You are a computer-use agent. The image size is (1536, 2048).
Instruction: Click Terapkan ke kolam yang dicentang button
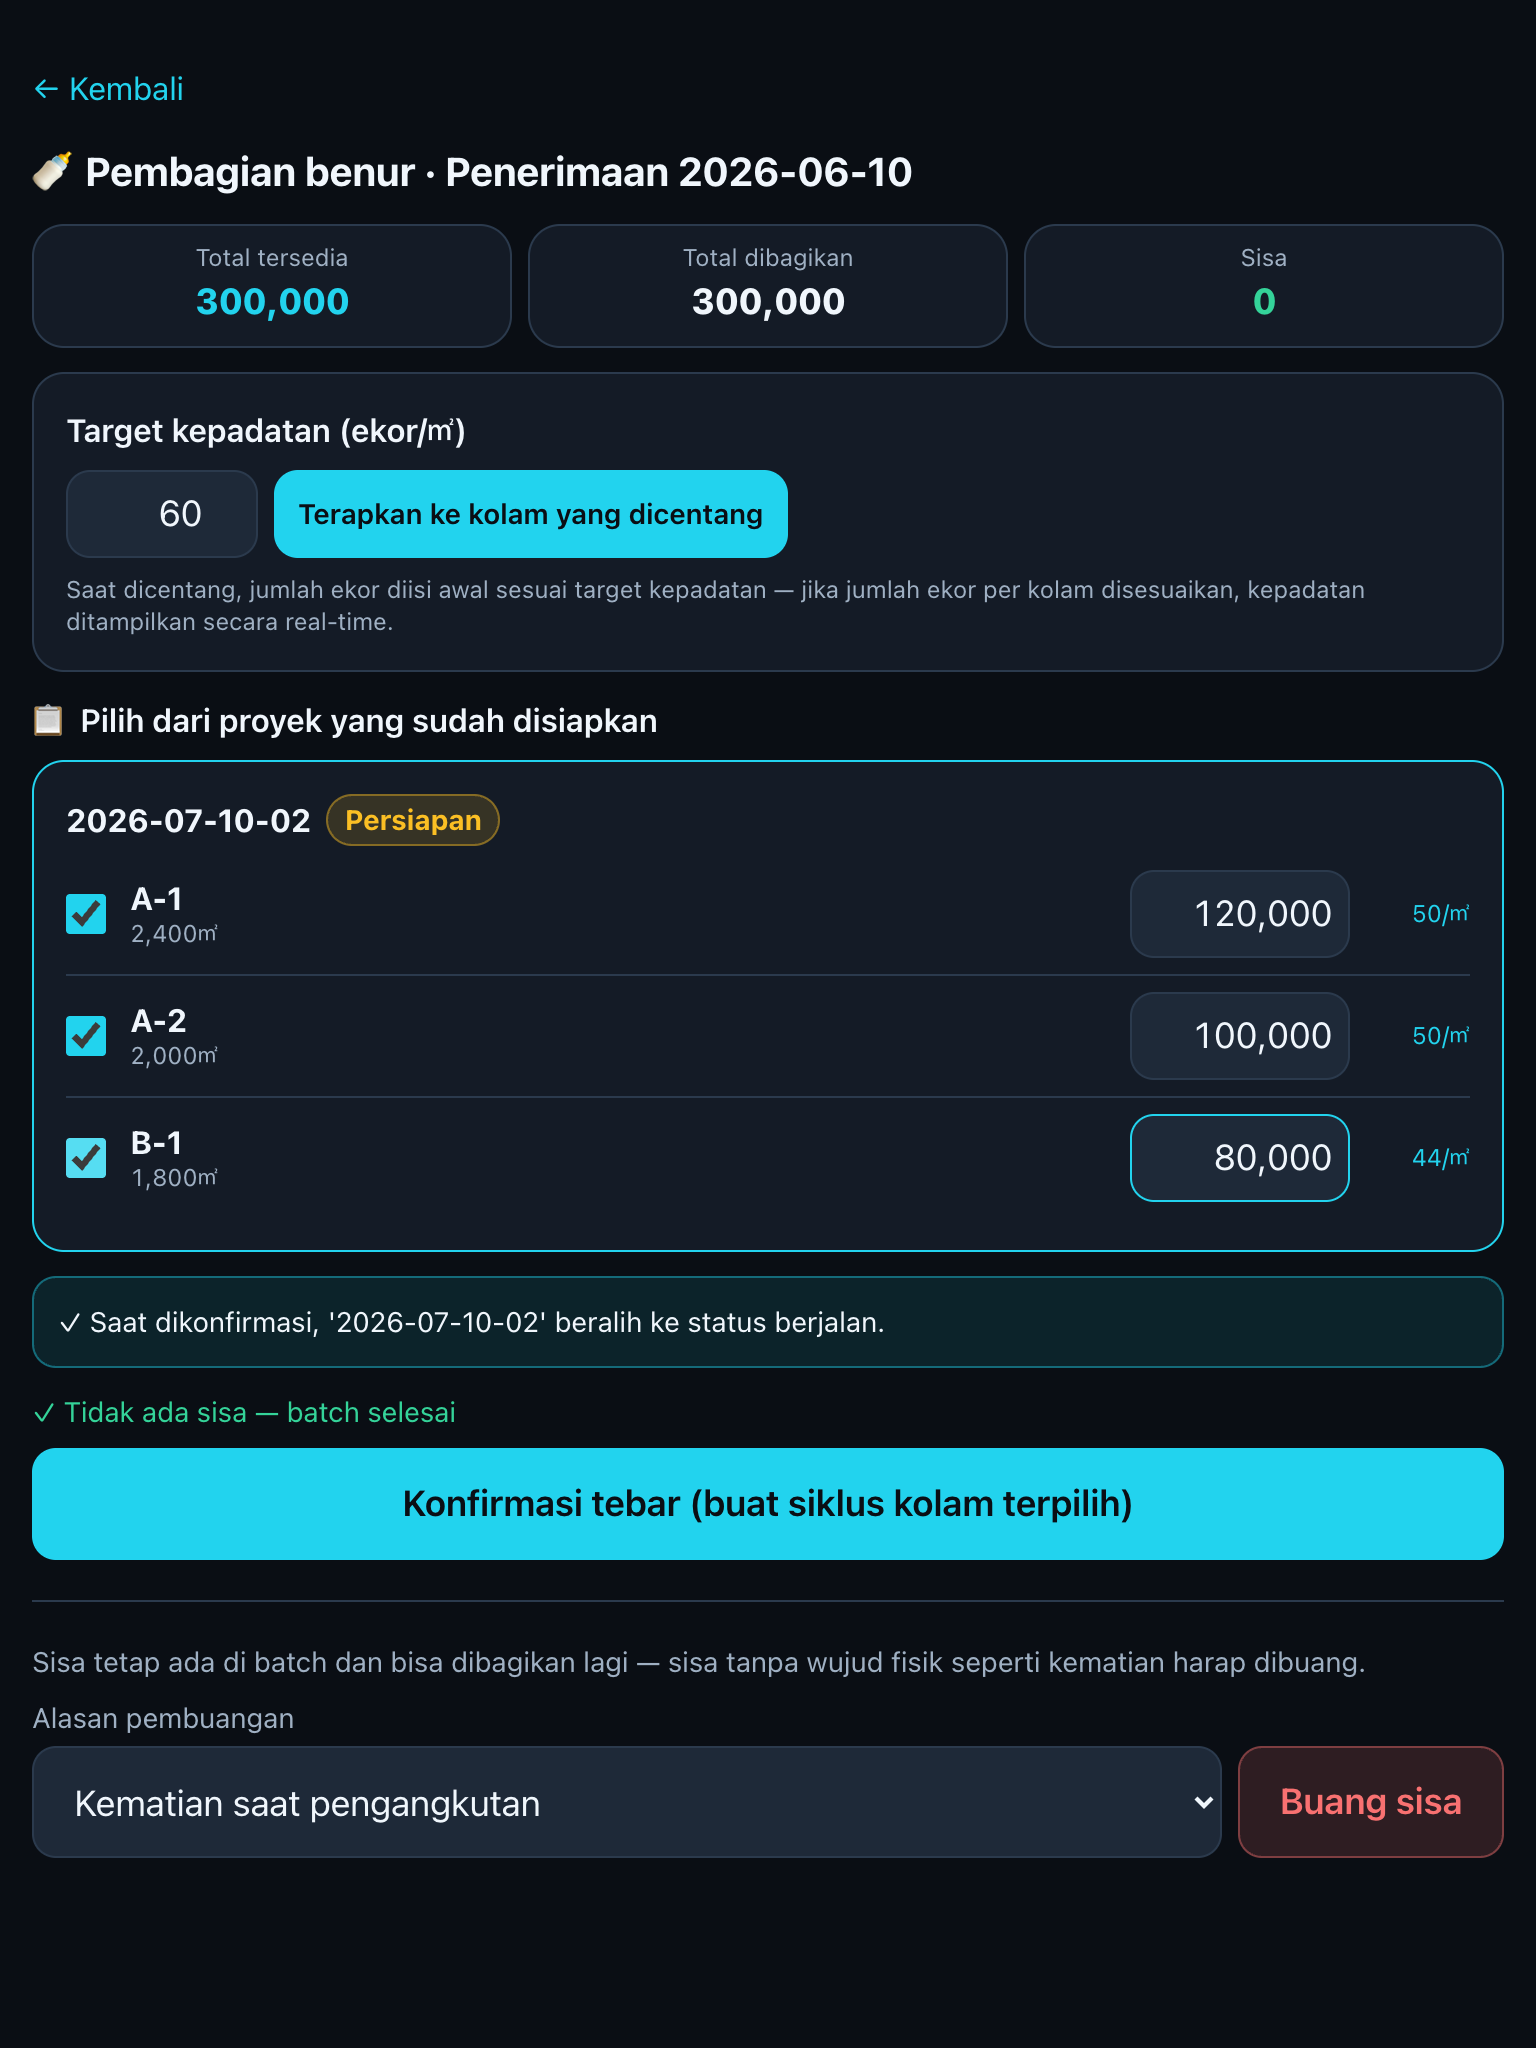click(x=531, y=514)
